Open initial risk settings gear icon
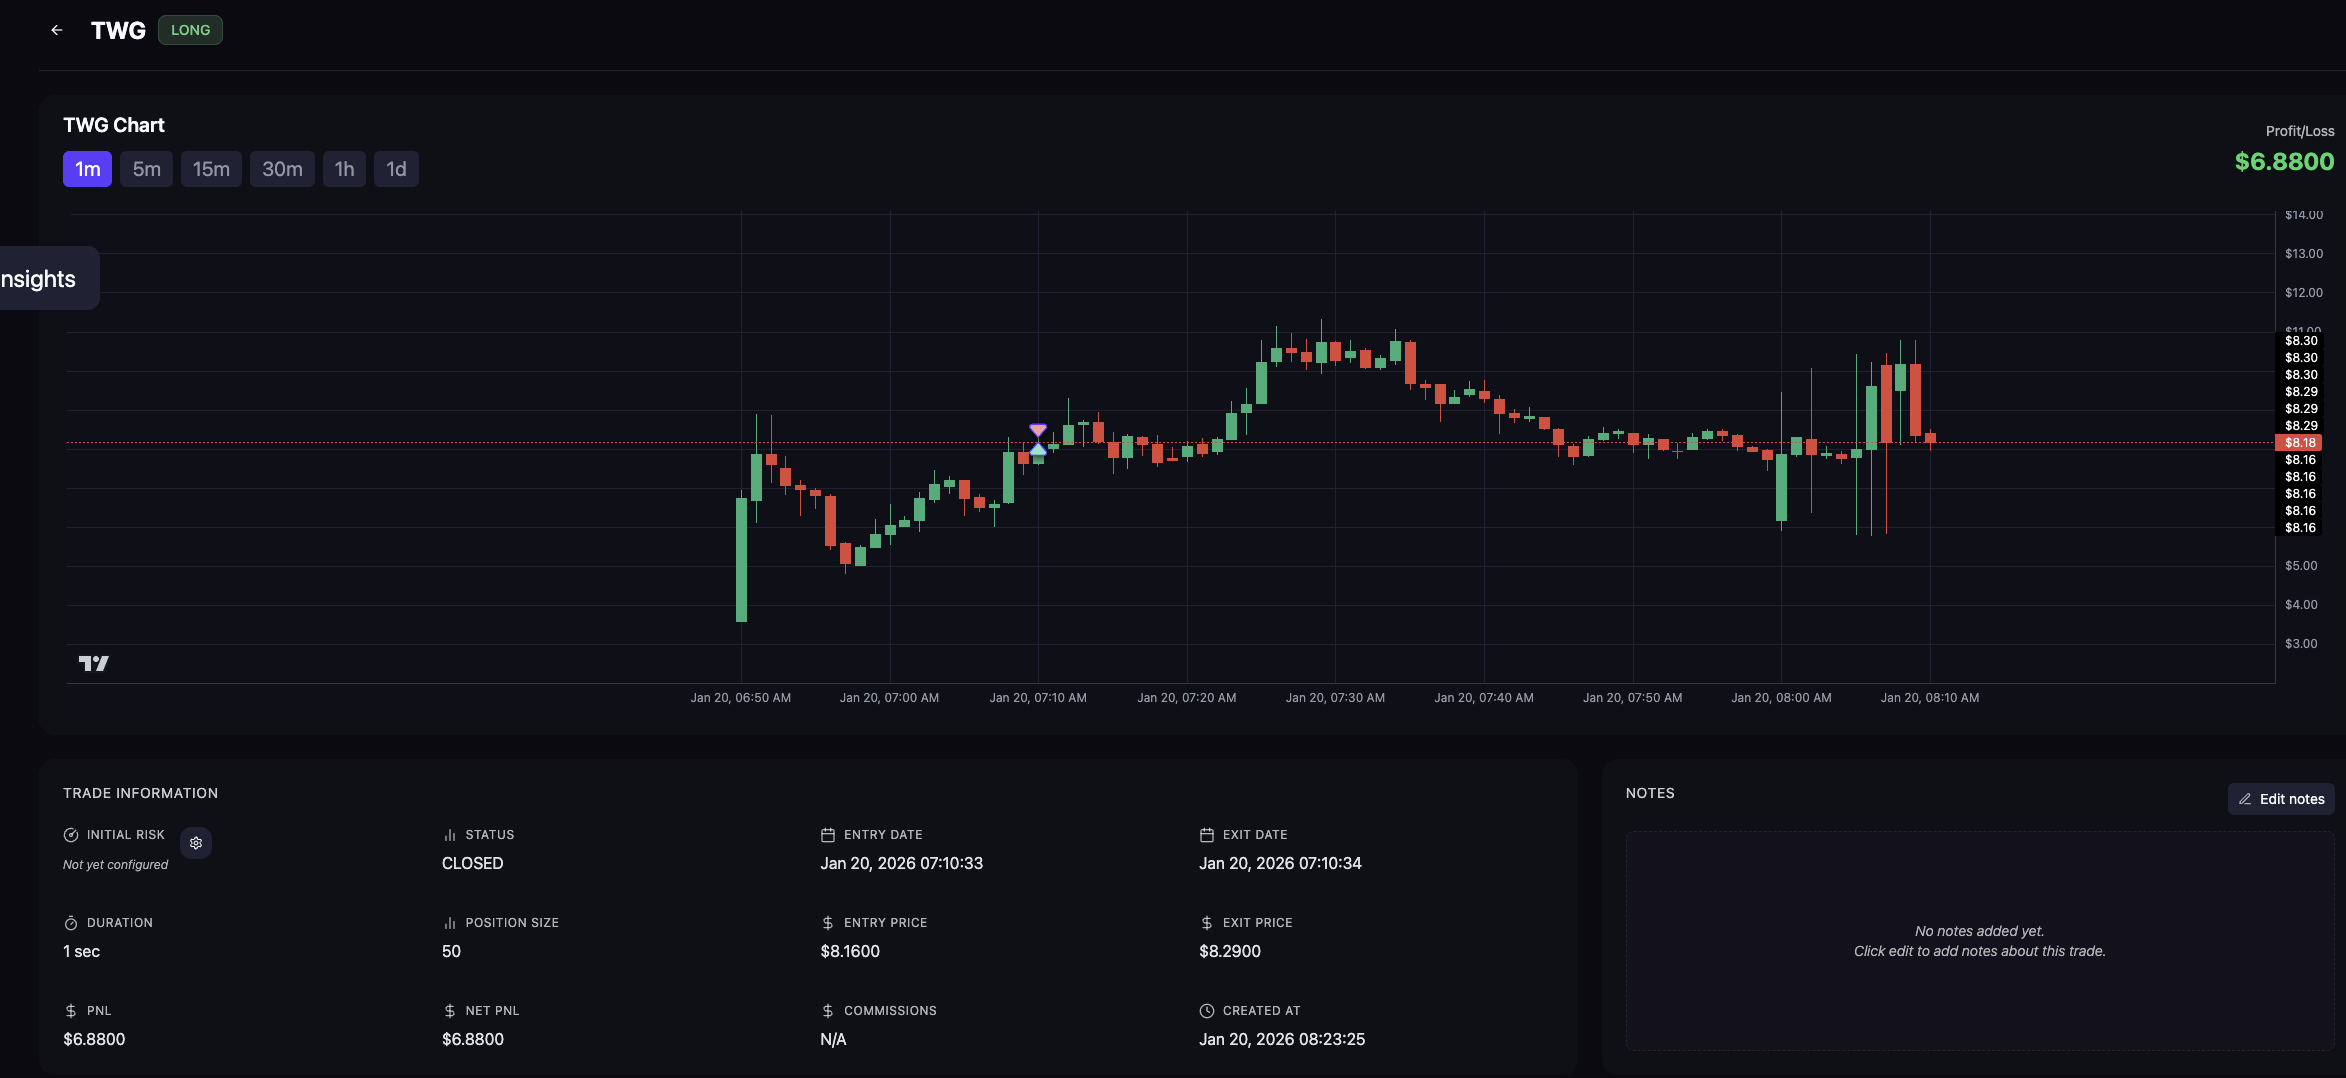Image resolution: width=2346 pixels, height=1078 pixels. pyautogui.click(x=196, y=843)
